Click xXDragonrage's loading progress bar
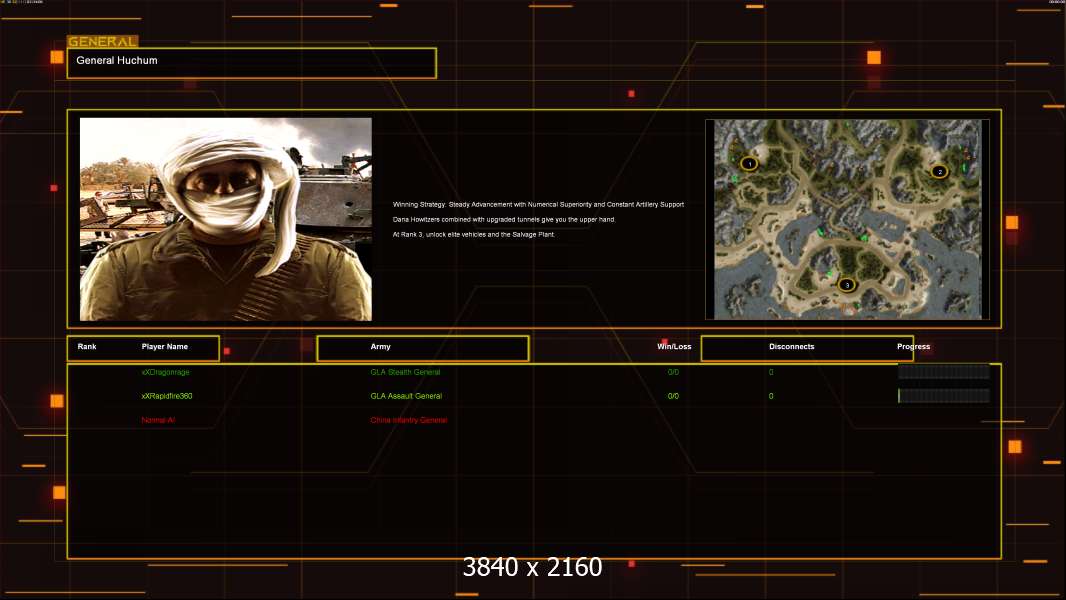The image size is (1066, 600). (x=943, y=372)
